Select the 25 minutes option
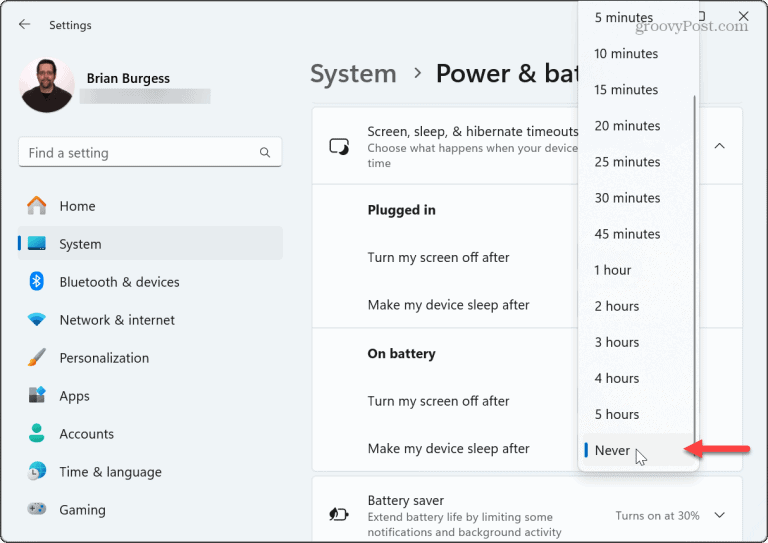Viewport: 768px width, 543px height. pyautogui.click(x=638, y=162)
